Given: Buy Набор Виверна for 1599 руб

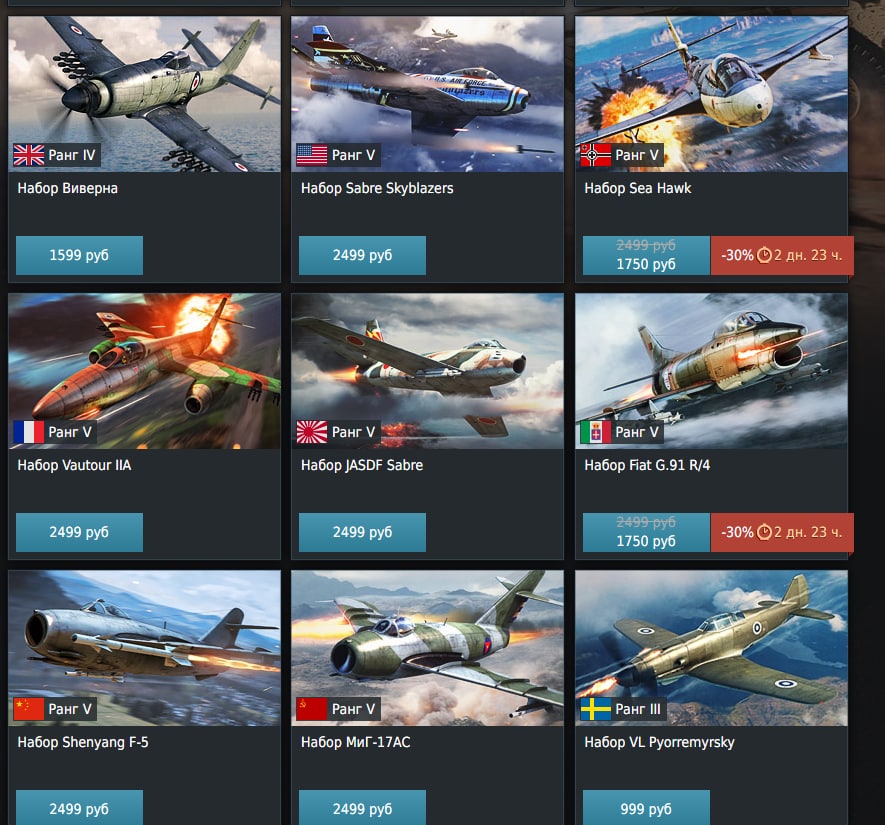Looking at the screenshot, I should point(79,256).
